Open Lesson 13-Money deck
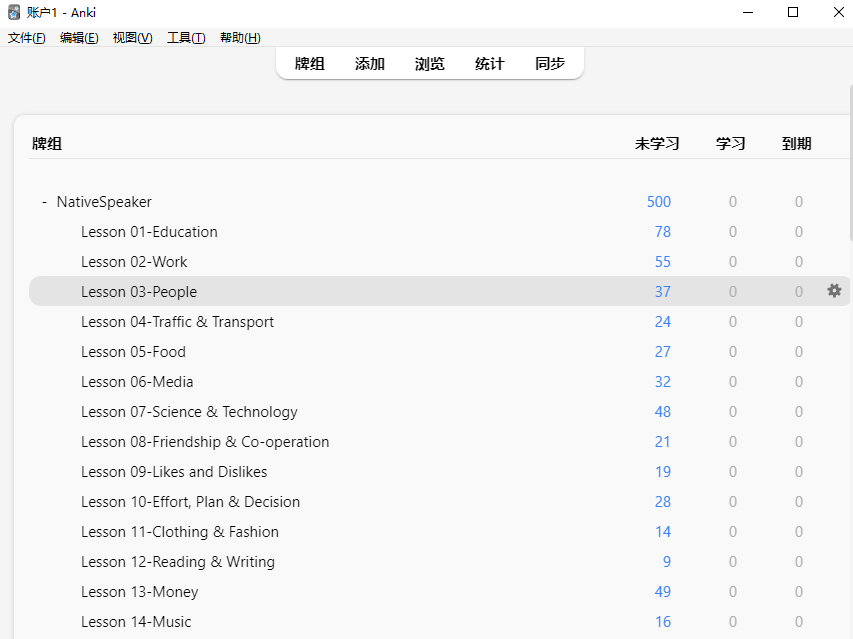 click(139, 592)
